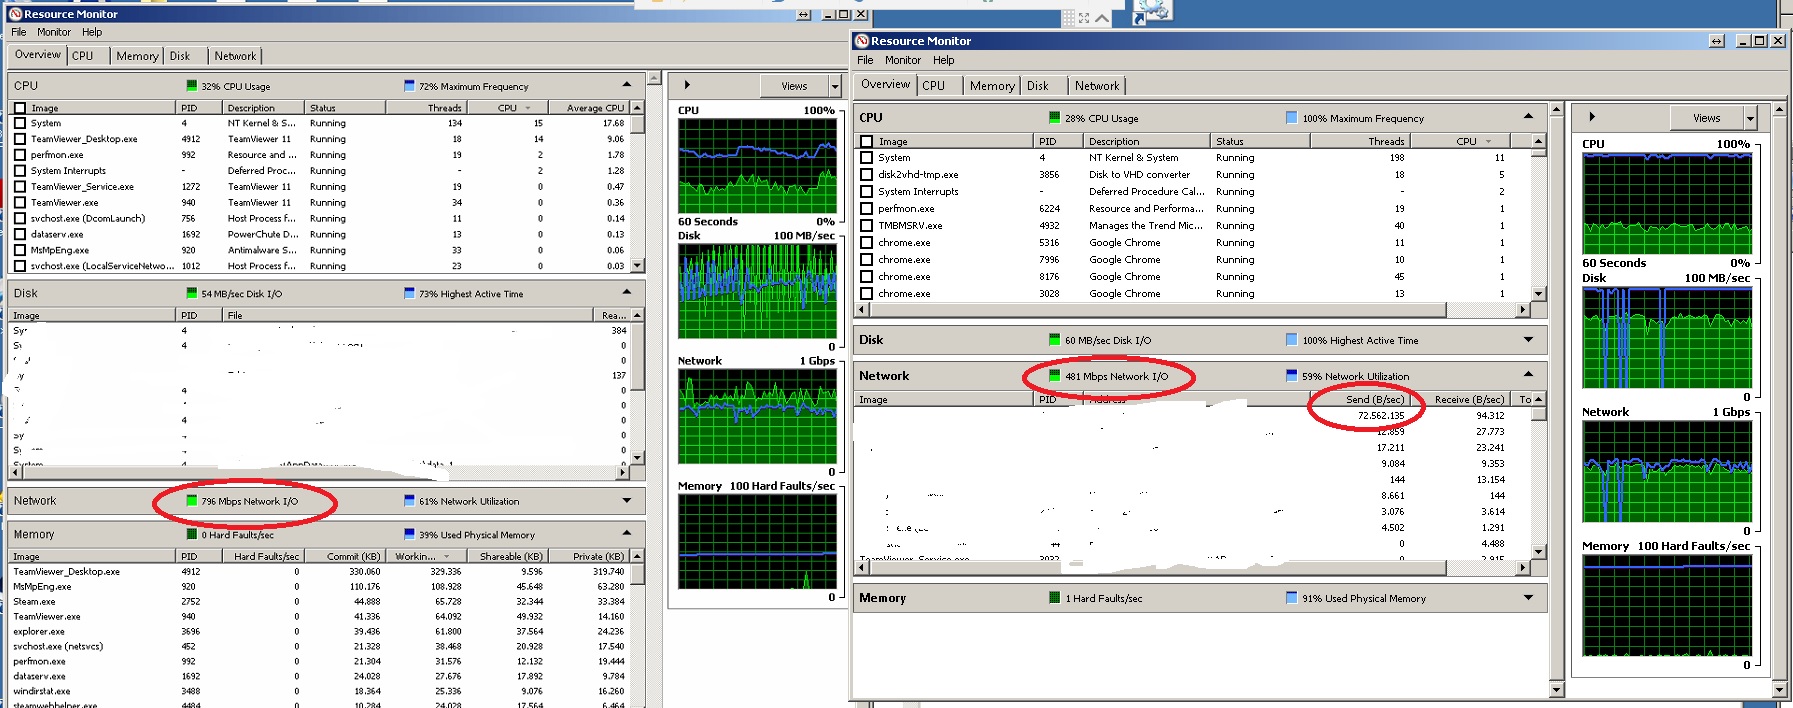Viewport: 1793px width, 708px height.
Task: Click the green 54 MB/sec Disk I/O icon
Action: 192,293
